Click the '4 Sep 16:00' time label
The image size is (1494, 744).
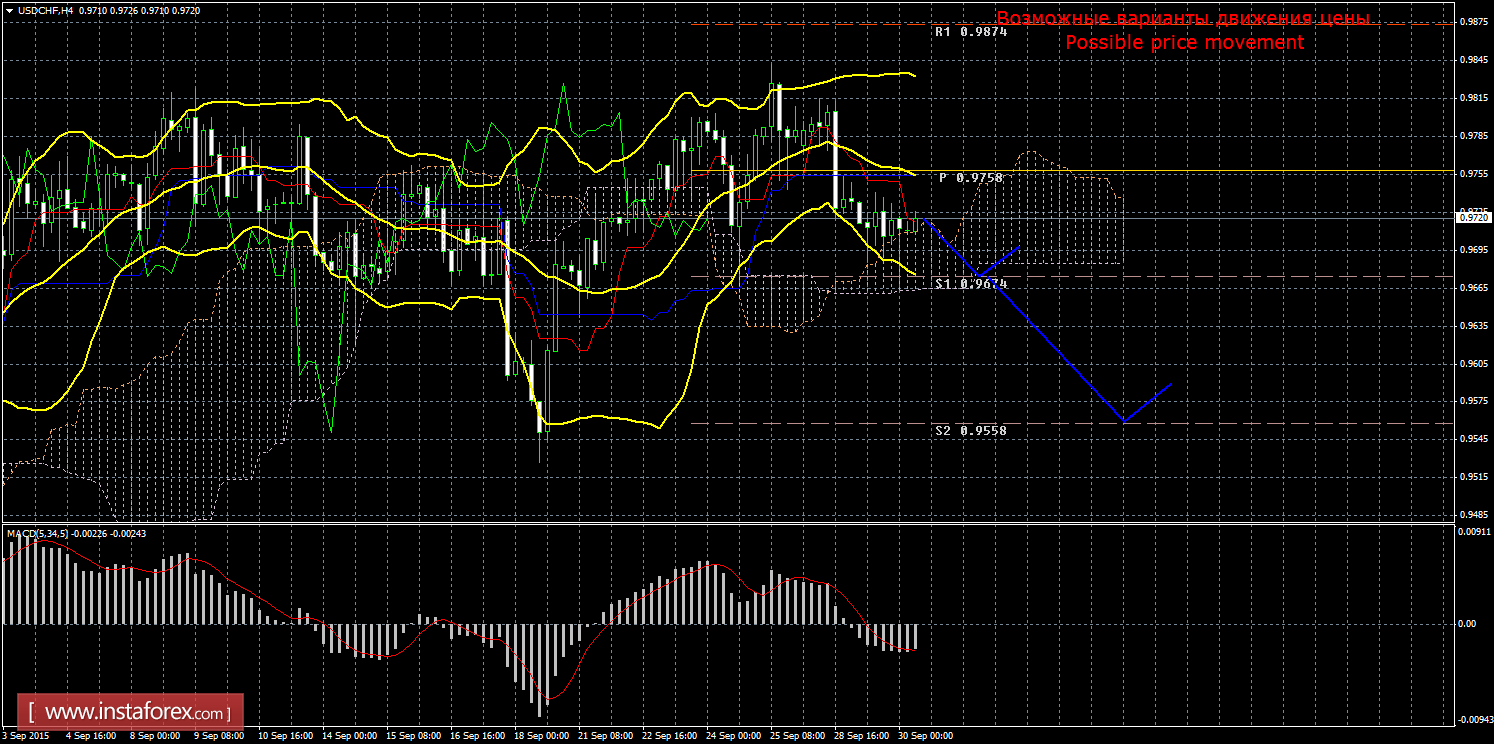click(89, 735)
